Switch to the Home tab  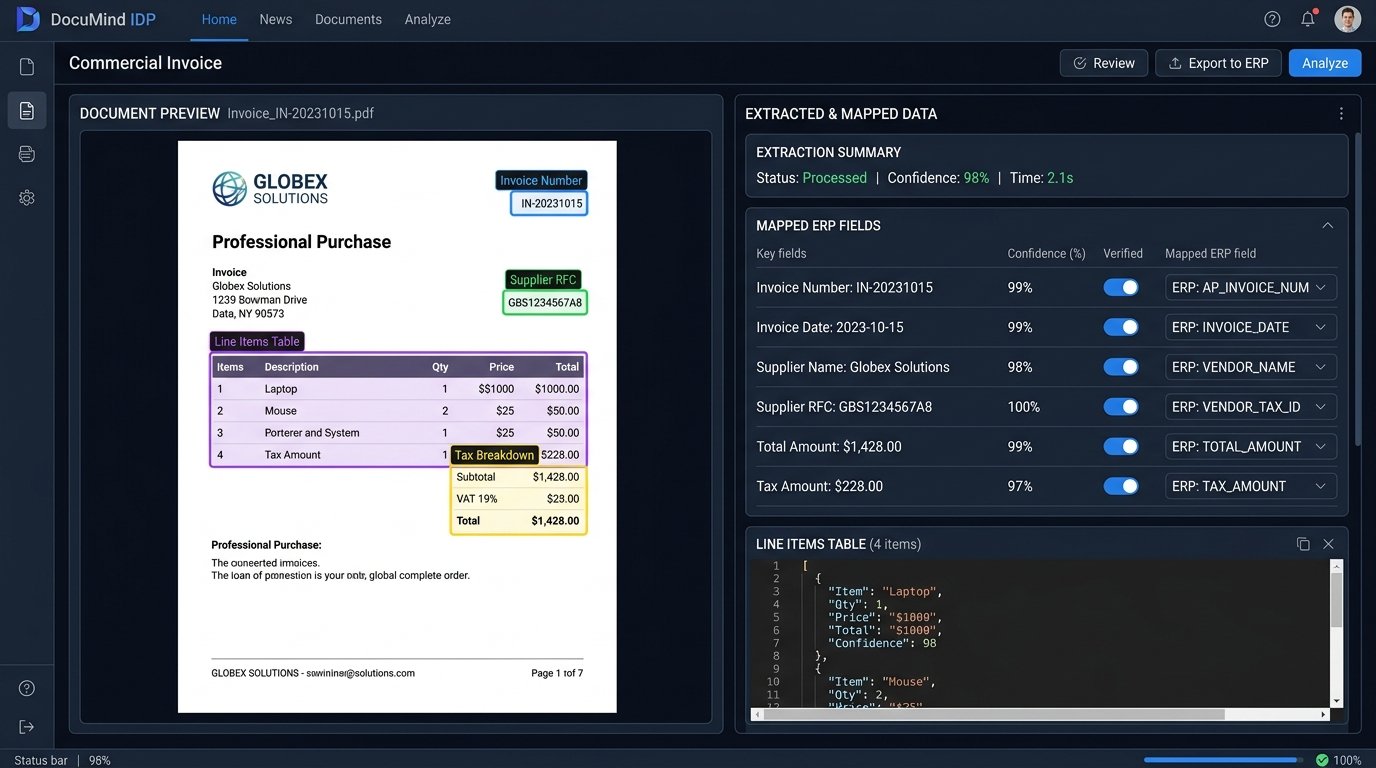[219, 19]
